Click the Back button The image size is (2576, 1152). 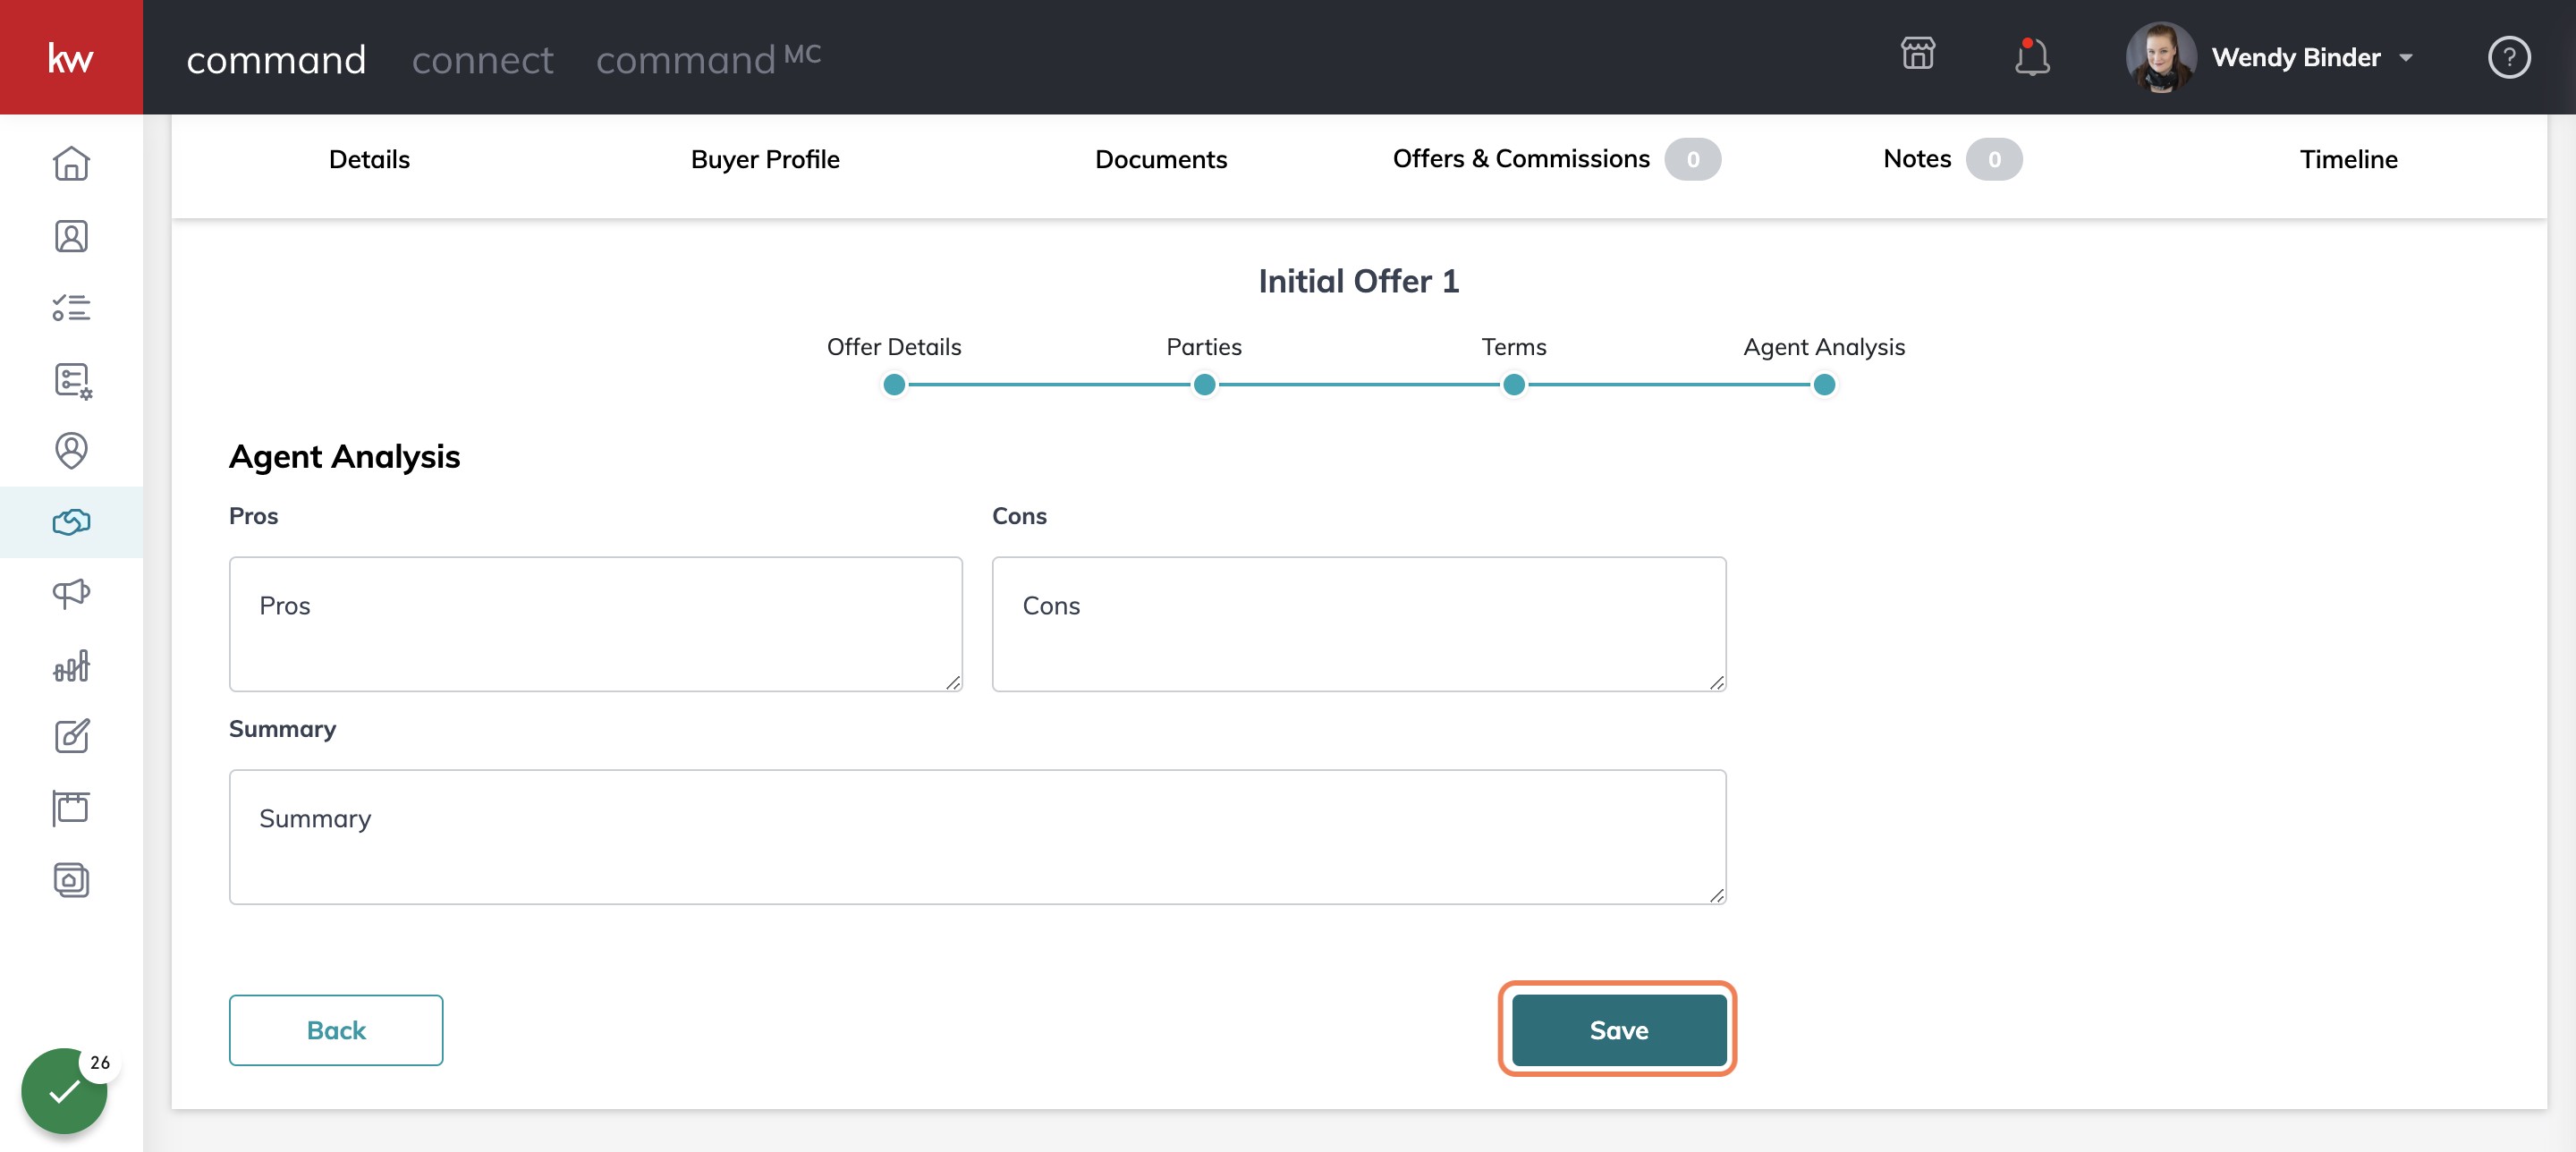point(336,1030)
